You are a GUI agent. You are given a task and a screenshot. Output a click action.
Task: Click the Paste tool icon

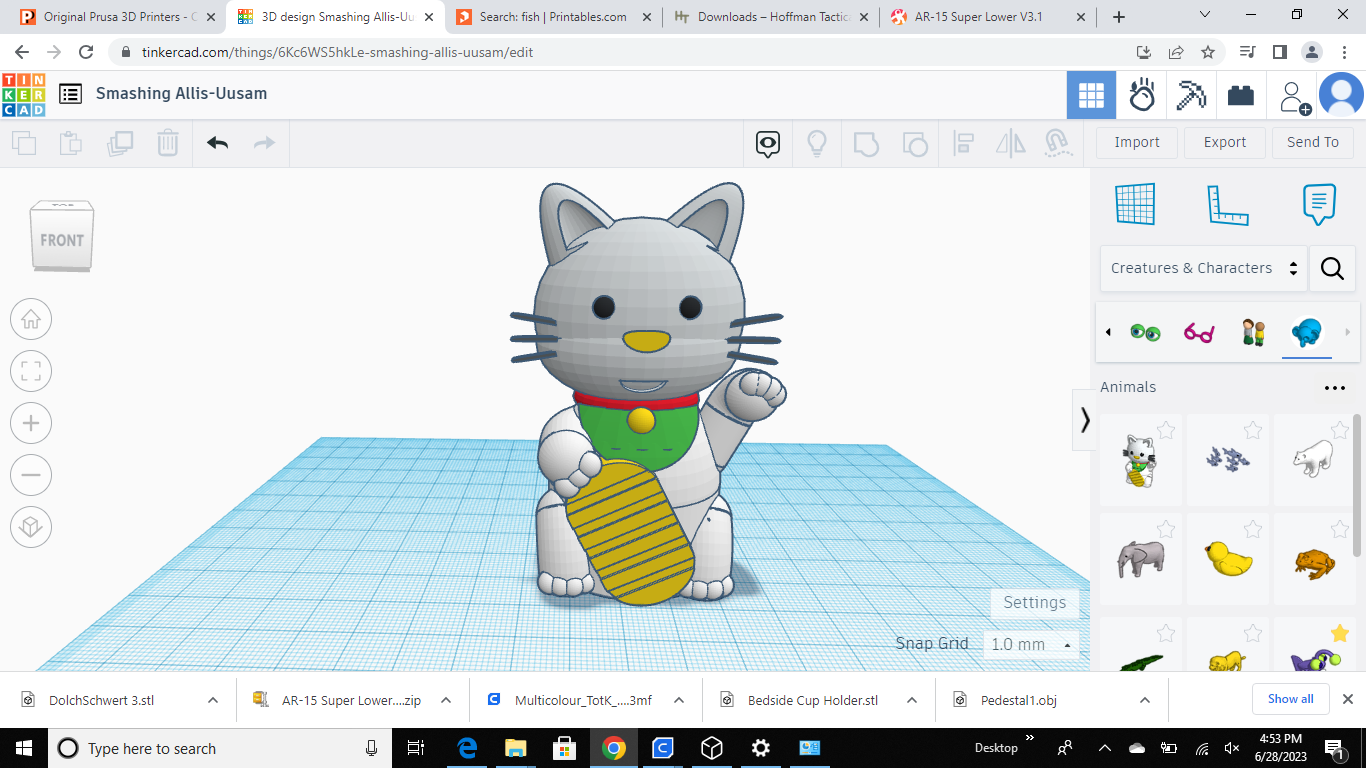[71, 143]
